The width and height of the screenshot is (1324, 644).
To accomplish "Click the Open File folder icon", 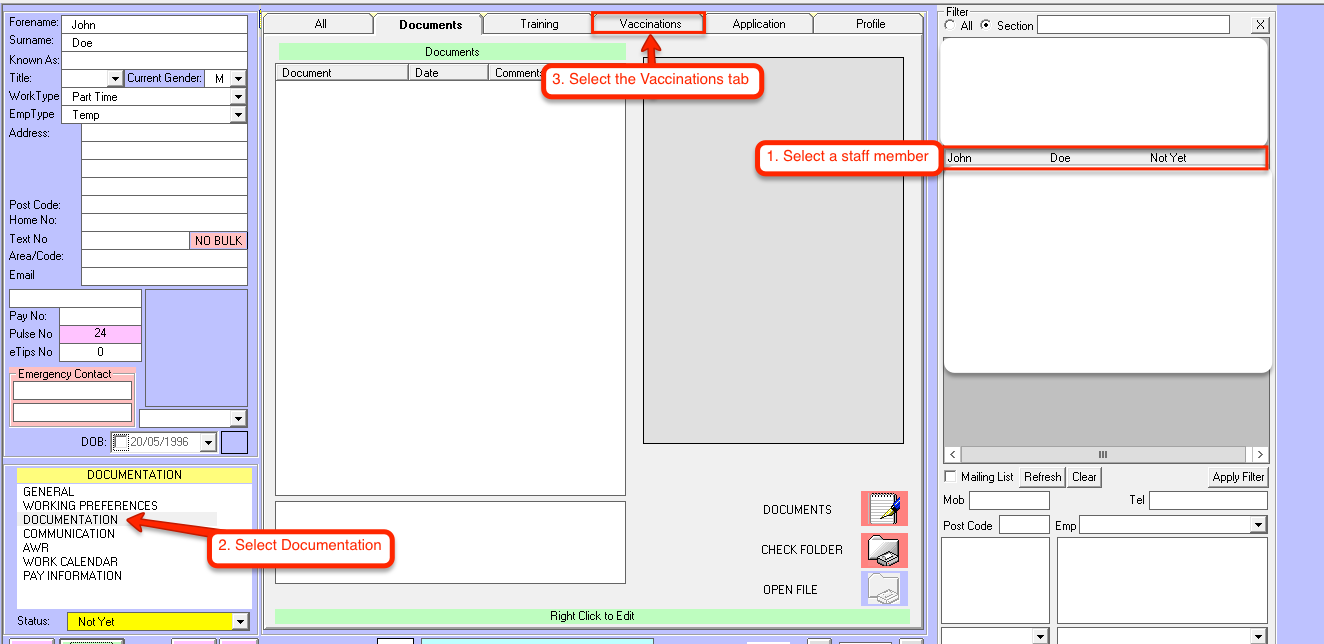I will [884, 589].
